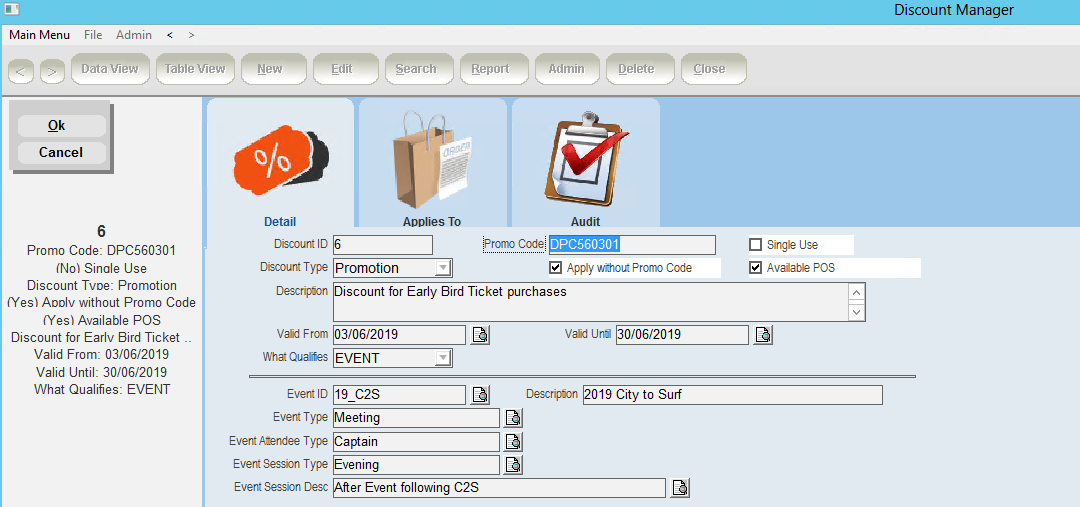The image size is (1080, 507).
Task: Click the Event Attendee Type field
Action: 416,442
